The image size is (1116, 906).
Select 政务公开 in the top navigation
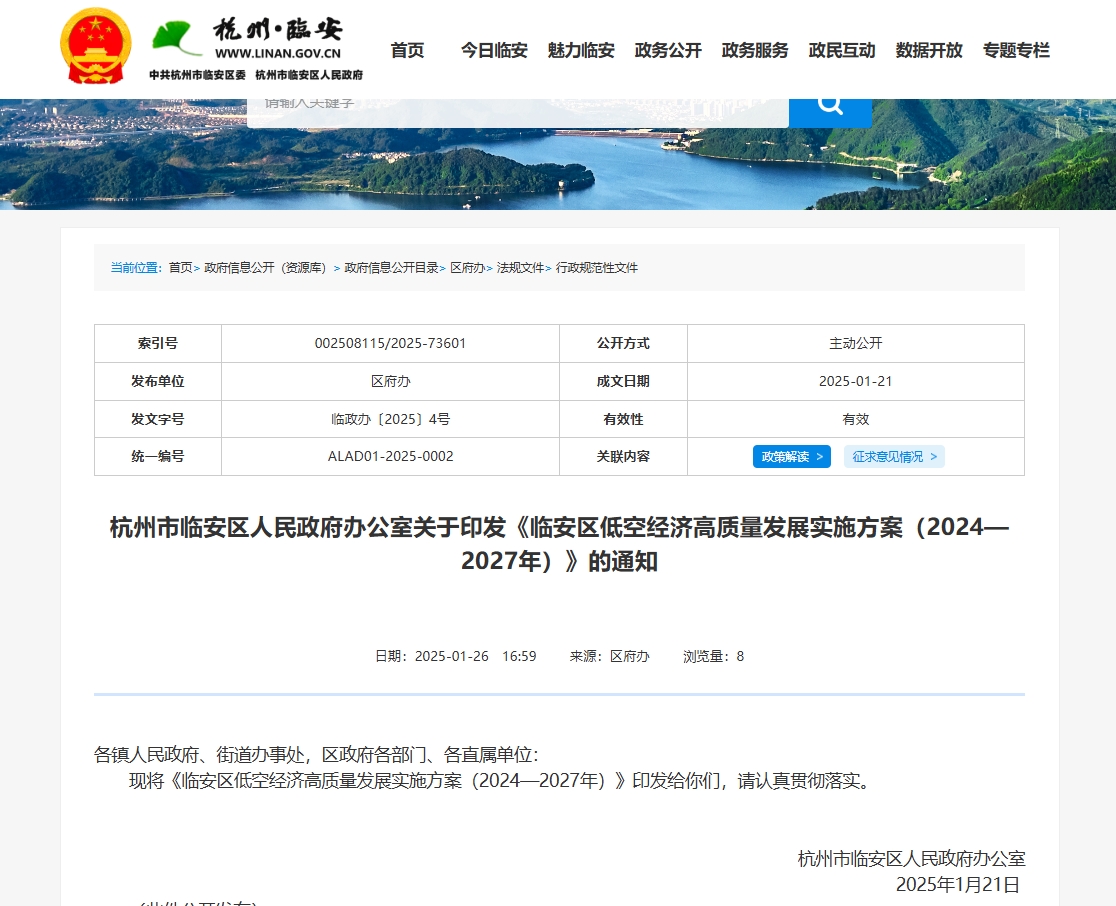(668, 50)
